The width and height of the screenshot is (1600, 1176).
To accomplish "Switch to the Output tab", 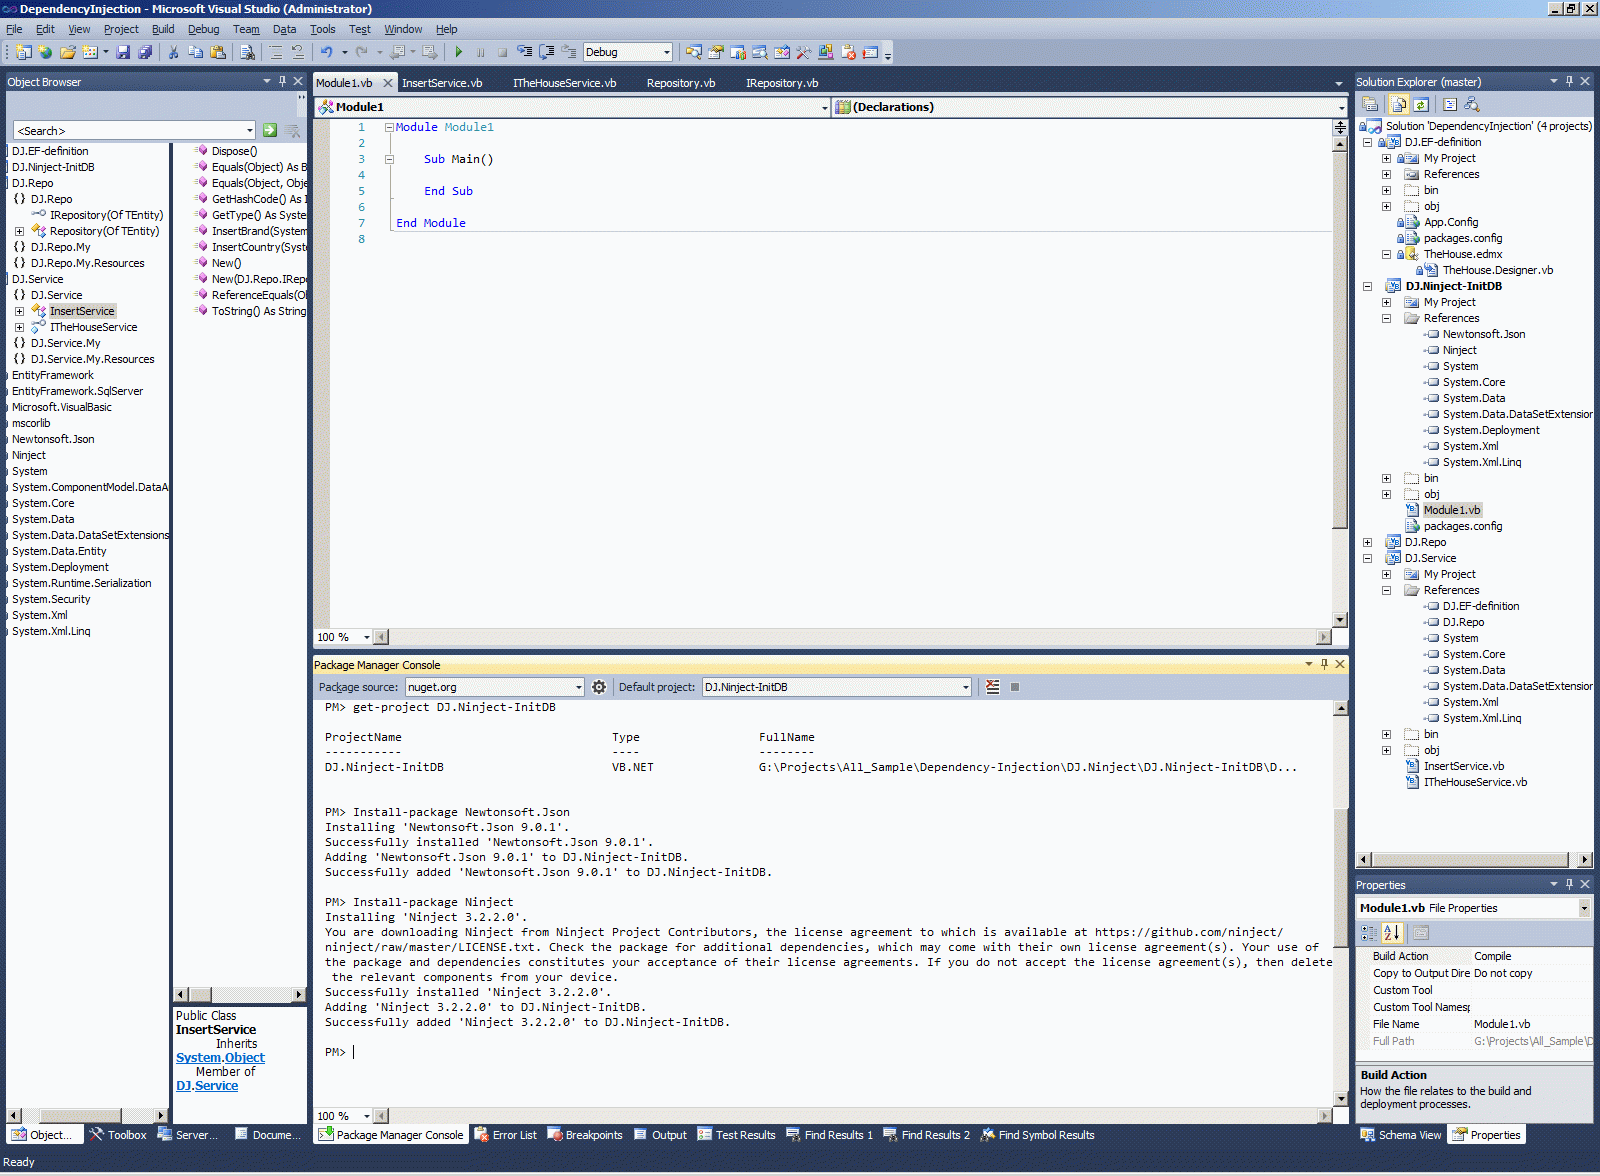I will (661, 1135).
